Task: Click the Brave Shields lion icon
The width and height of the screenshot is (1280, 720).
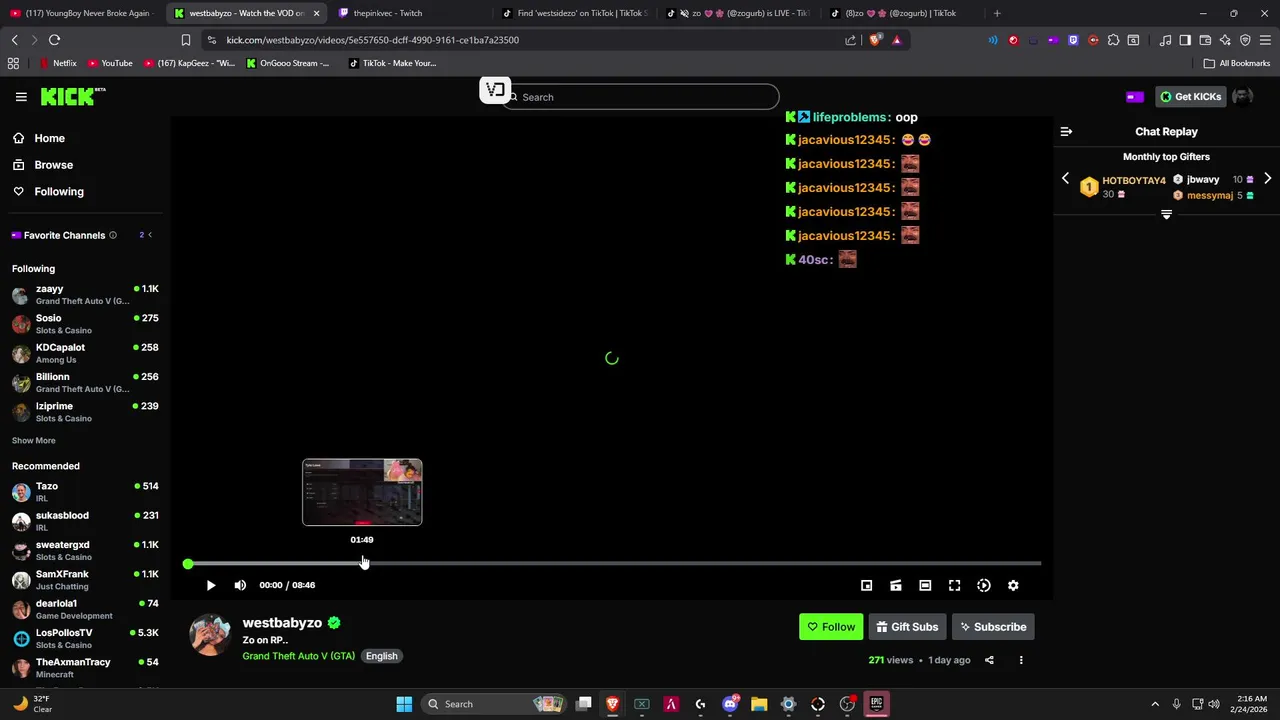Action: coord(876,40)
